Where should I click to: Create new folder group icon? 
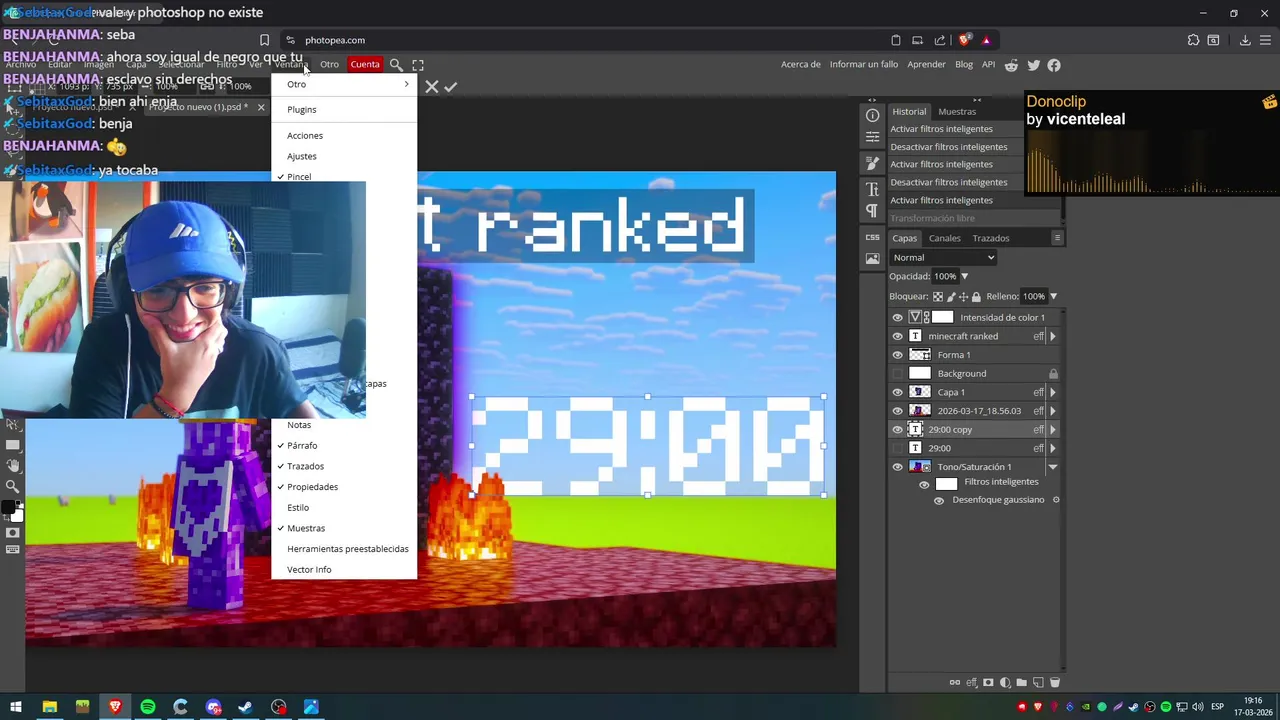[x=1021, y=682]
